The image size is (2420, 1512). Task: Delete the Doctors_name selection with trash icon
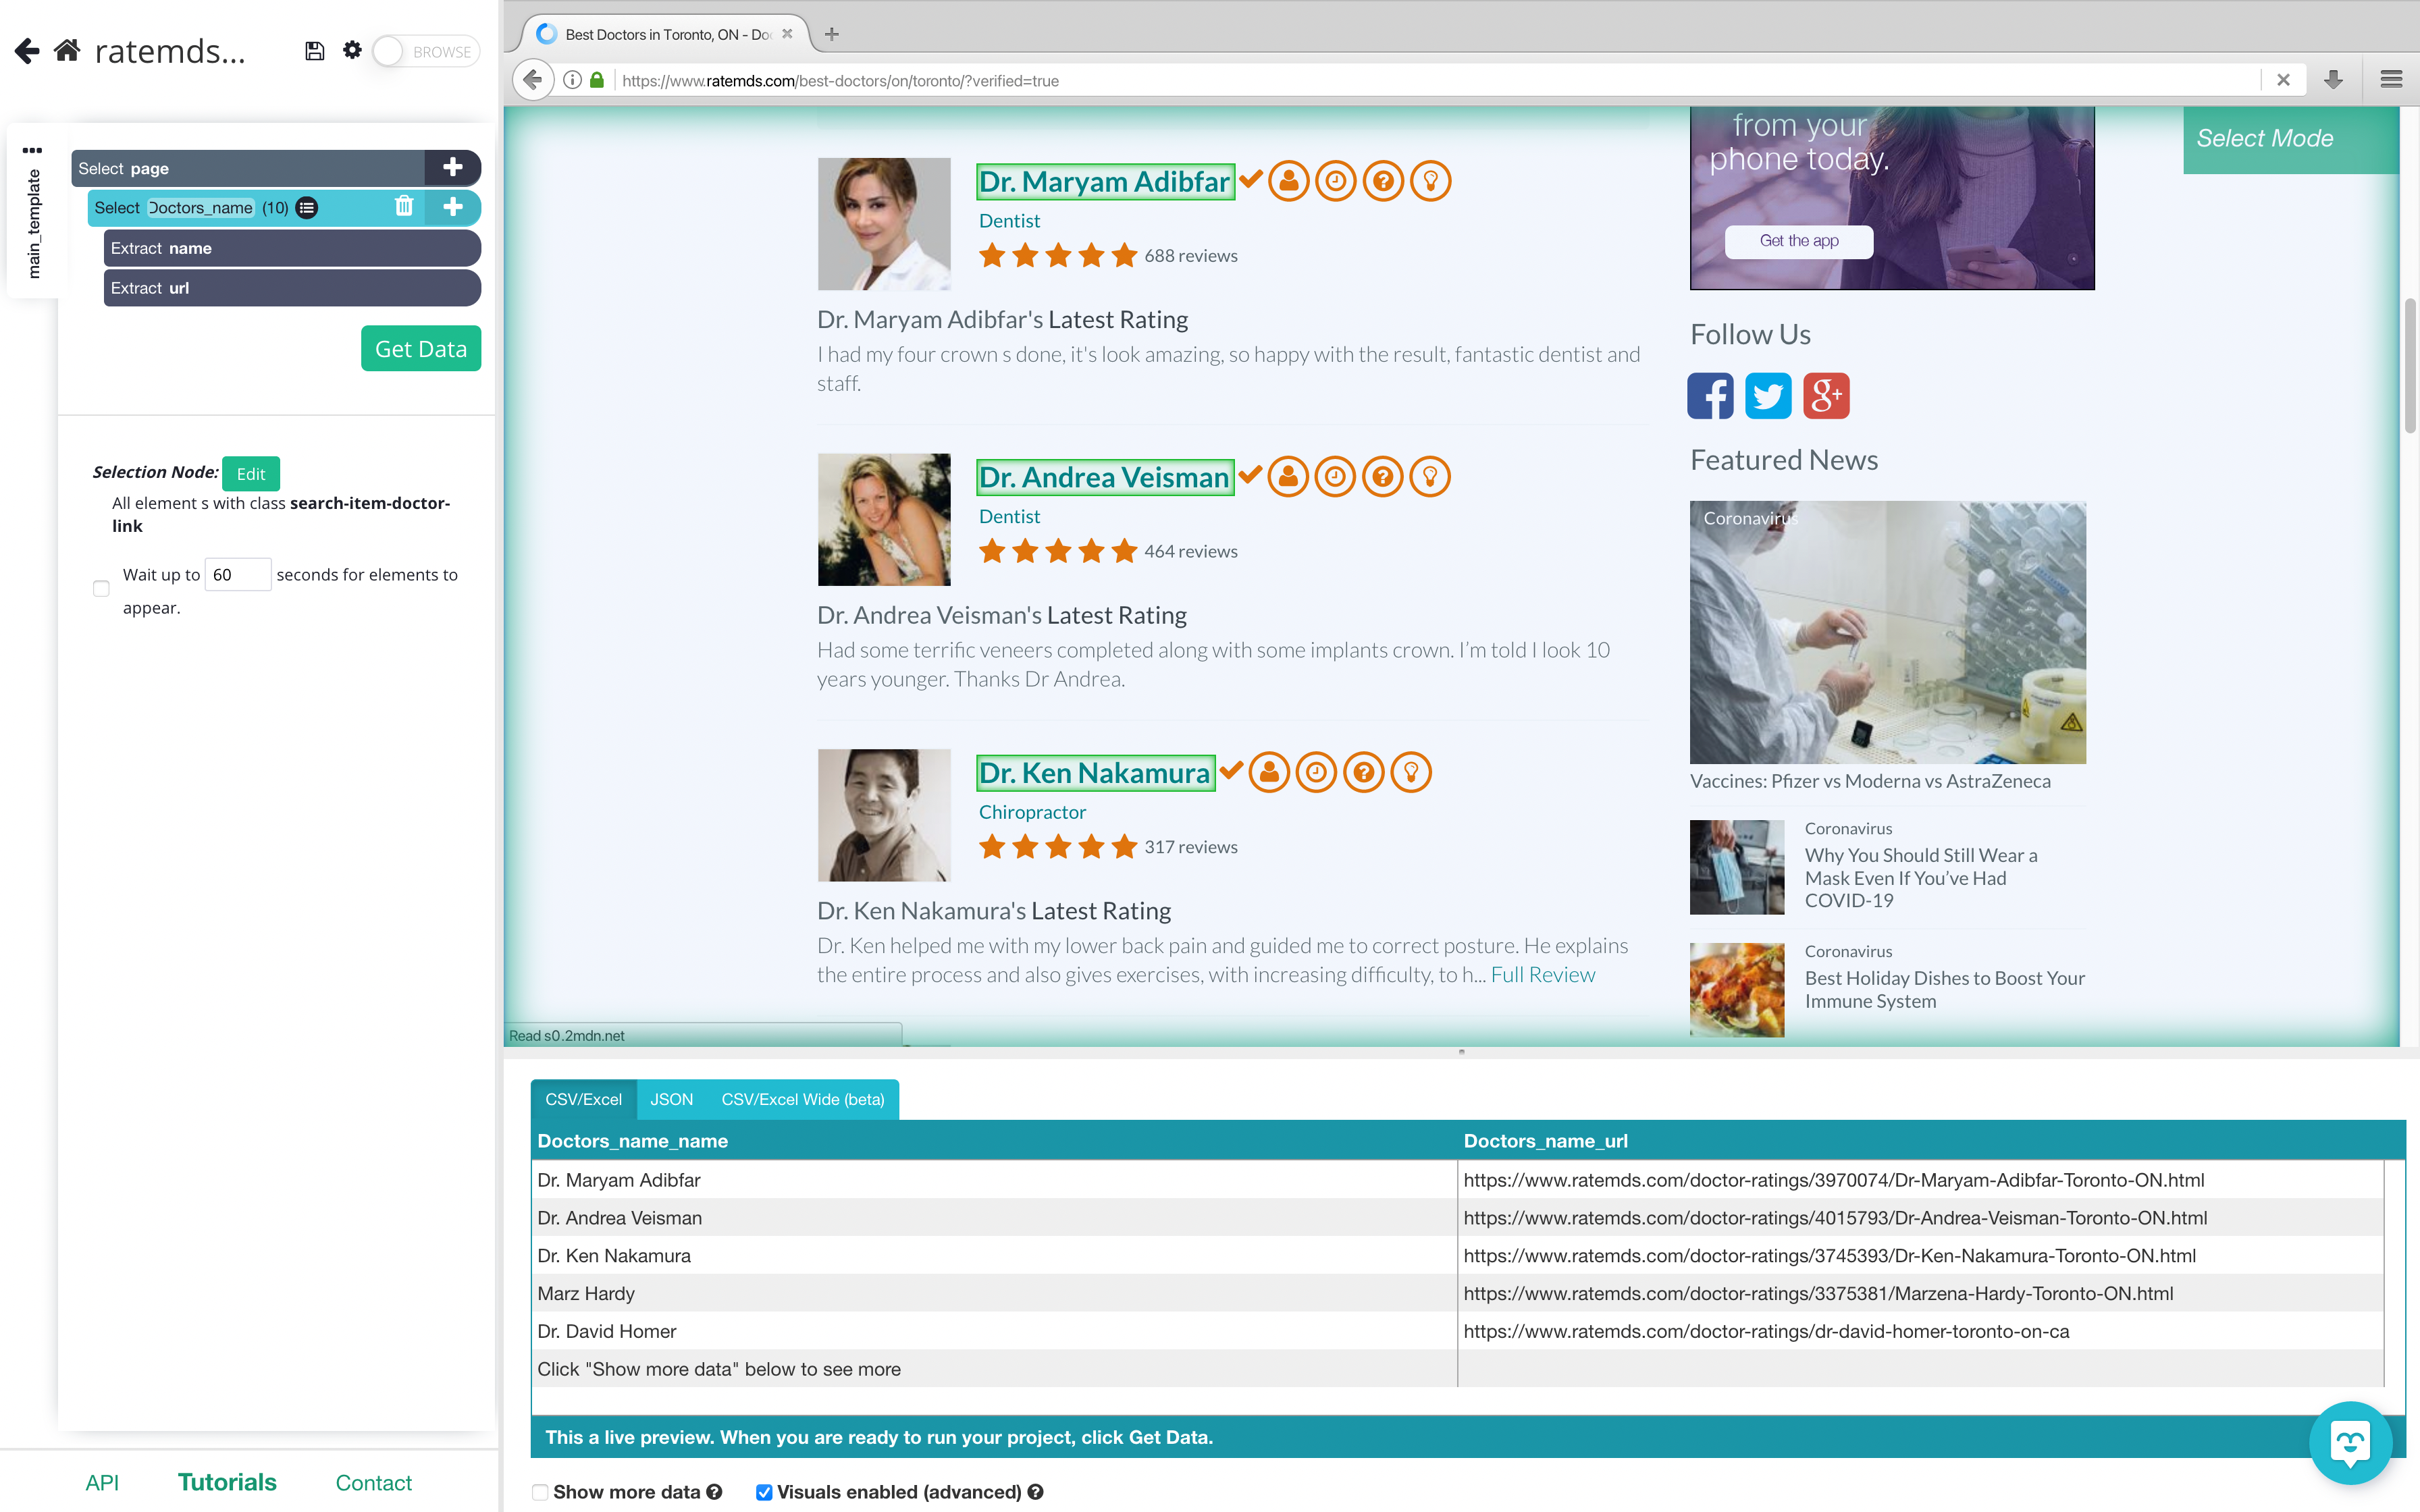404,206
